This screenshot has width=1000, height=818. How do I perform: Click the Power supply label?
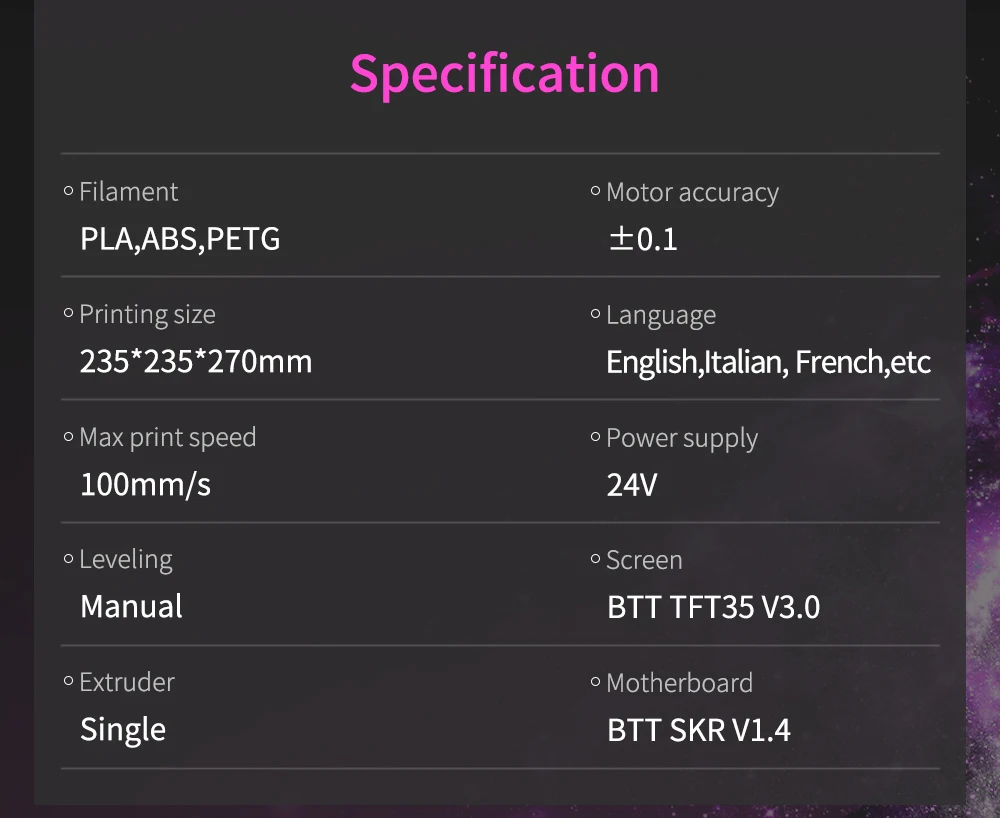pos(682,439)
